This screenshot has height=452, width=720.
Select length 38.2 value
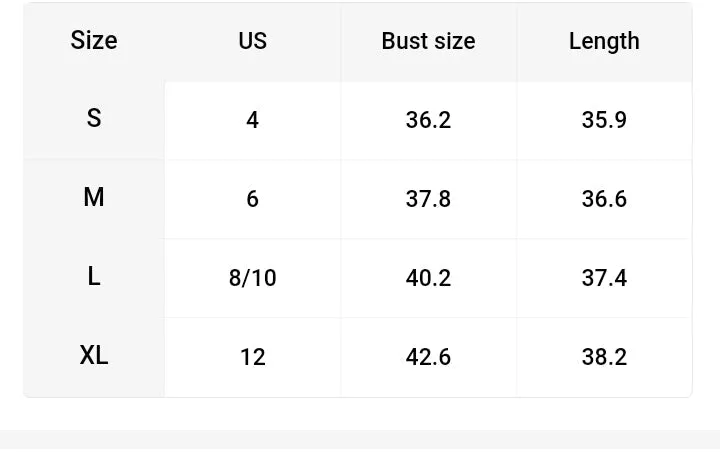604,357
